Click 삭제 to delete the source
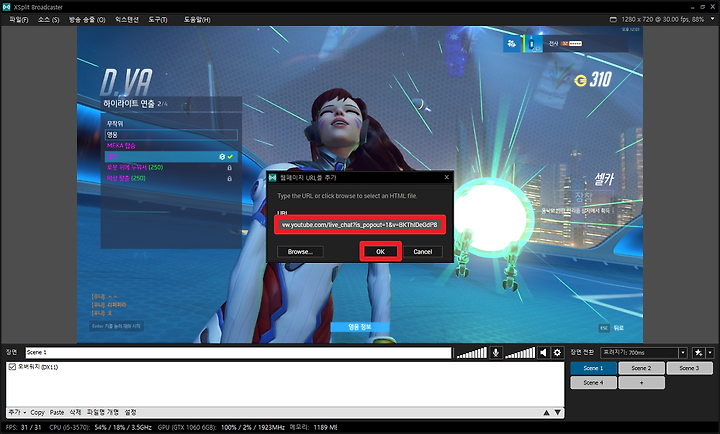 75,412
